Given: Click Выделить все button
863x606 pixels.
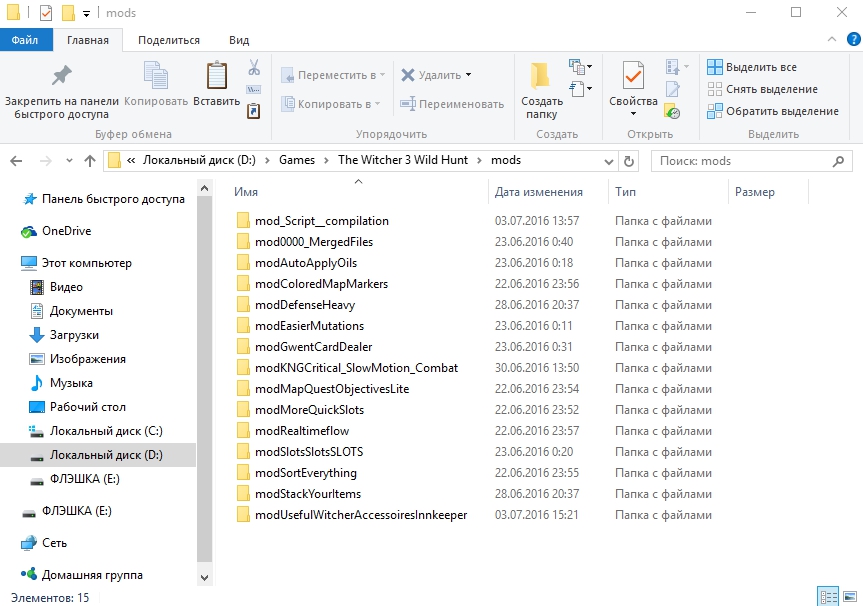Looking at the screenshot, I should pos(752,67).
